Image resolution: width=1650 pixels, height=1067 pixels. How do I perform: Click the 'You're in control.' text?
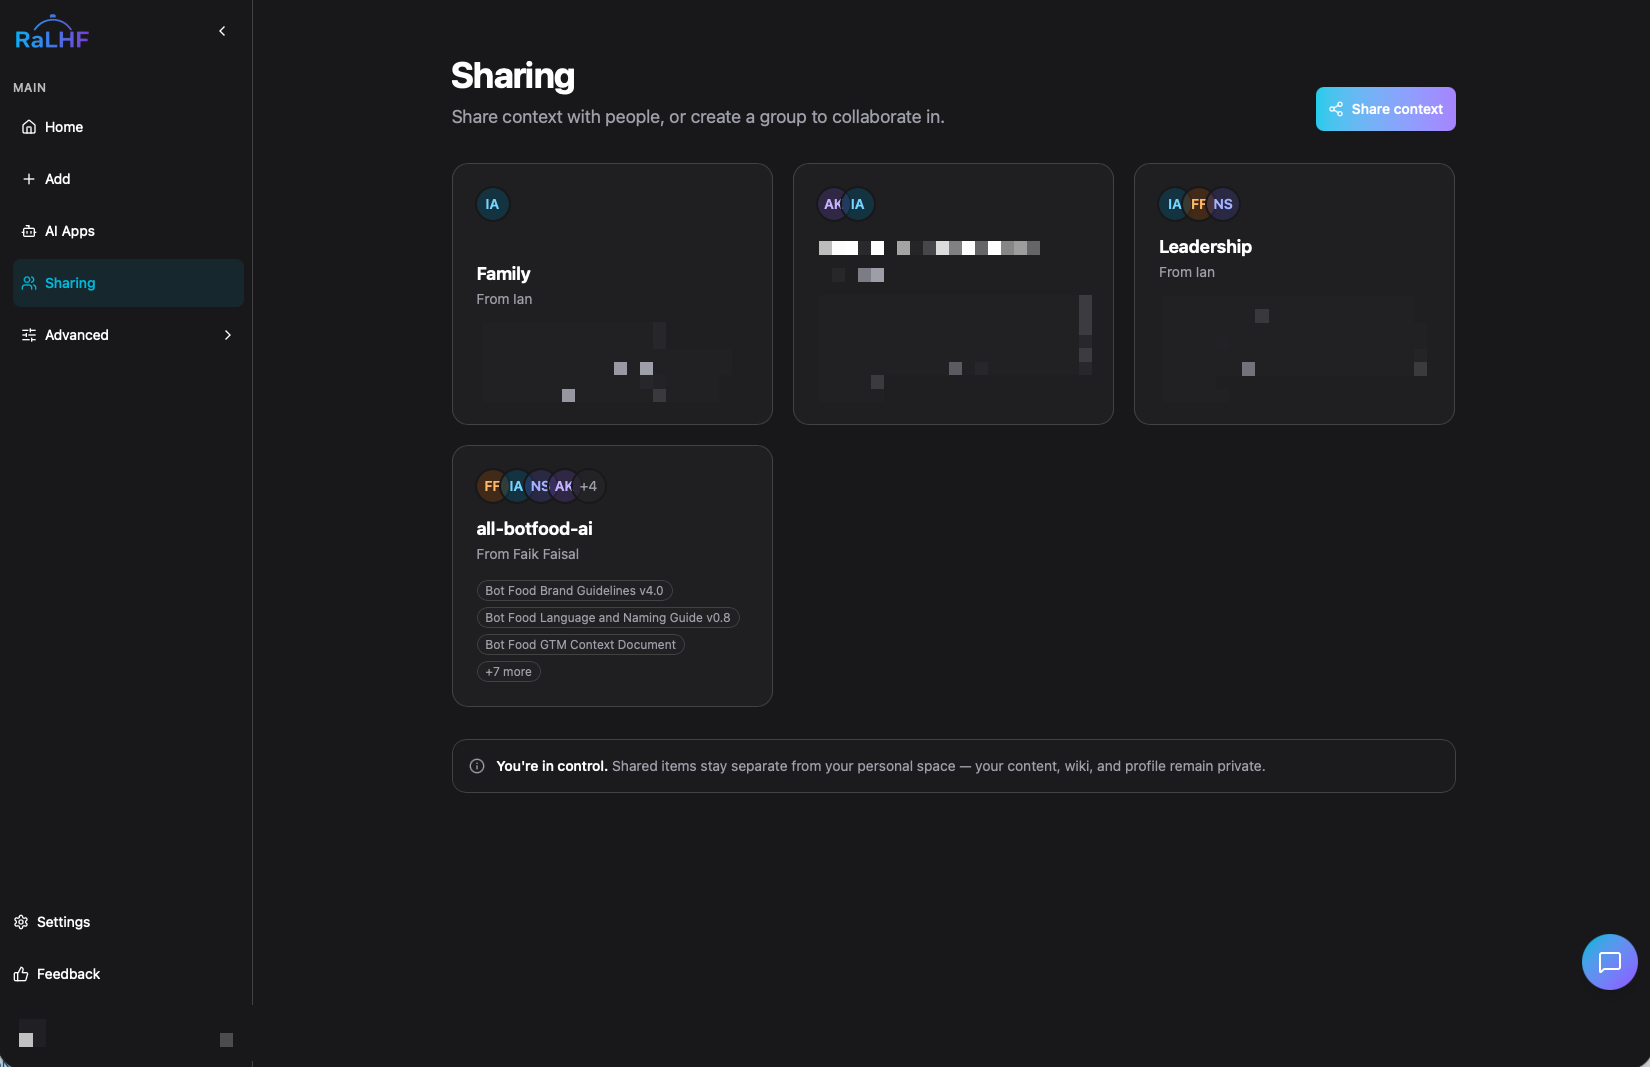click(x=552, y=766)
